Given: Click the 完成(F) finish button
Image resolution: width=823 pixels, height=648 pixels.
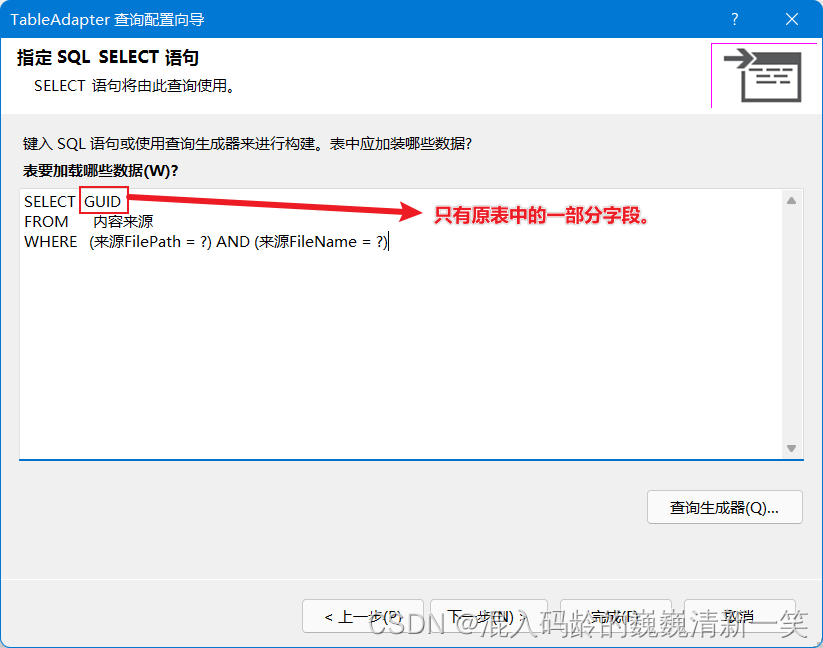Looking at the screenshot, I should tap(615, 616).
